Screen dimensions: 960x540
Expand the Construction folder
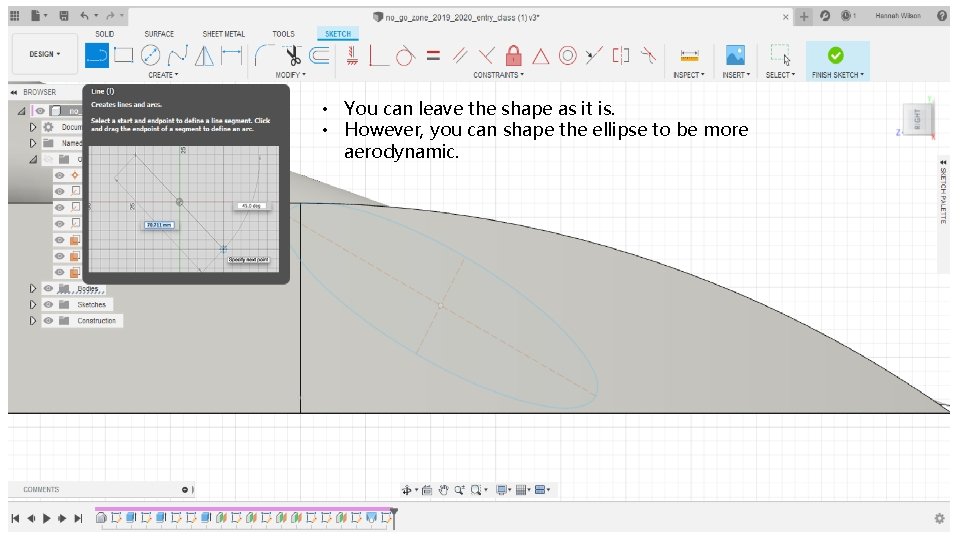32,320
